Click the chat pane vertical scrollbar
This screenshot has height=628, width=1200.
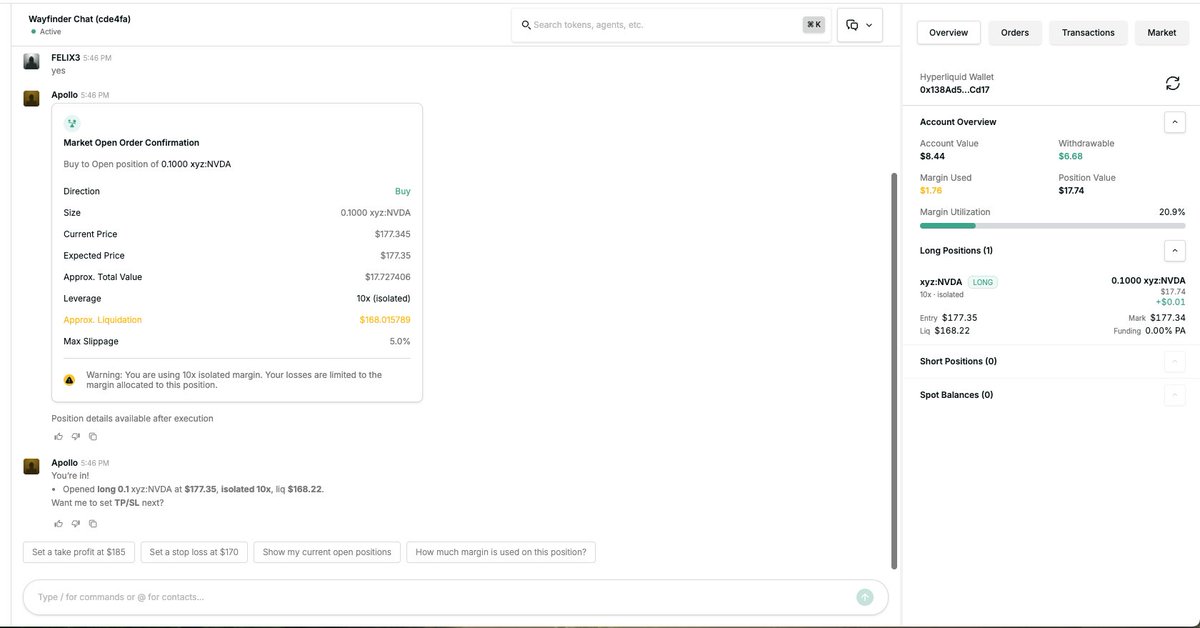point(893,370)
